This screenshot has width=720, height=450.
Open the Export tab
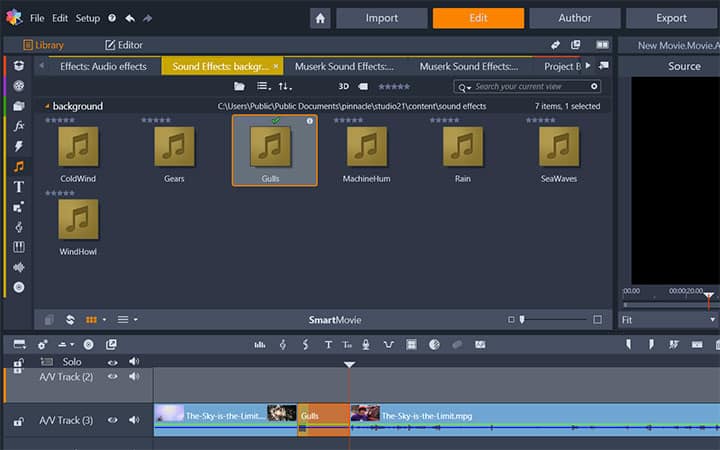click(x=671, y=18)
